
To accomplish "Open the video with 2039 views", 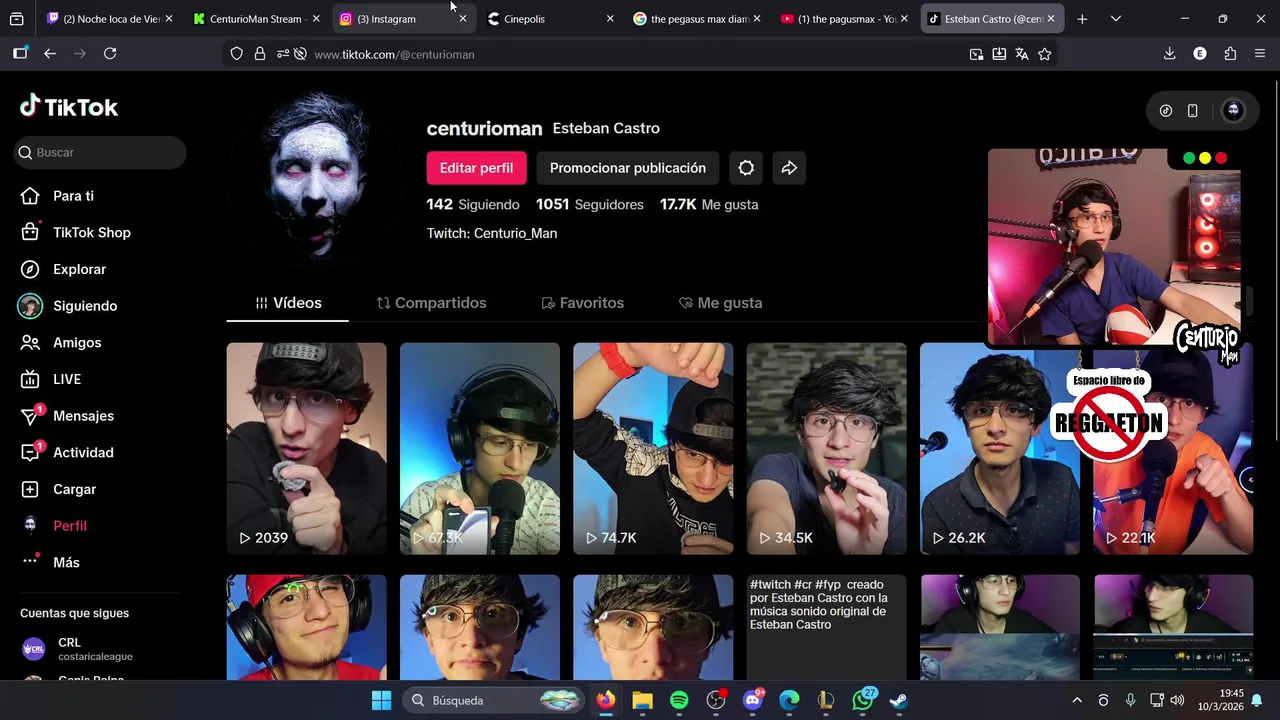I will (306, 448).
